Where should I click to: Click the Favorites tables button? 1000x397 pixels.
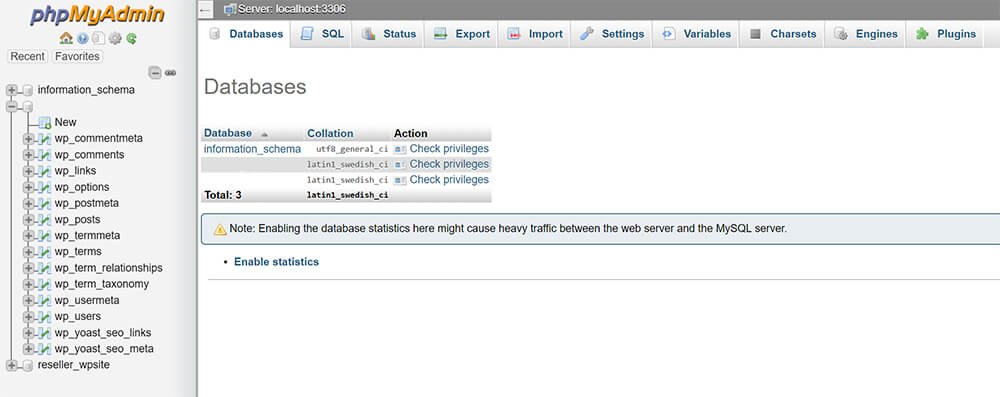(77, 56)
